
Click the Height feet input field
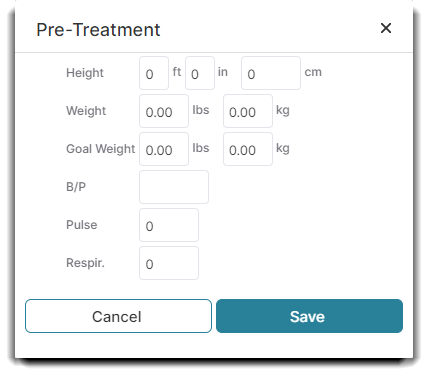pos(154,73)
